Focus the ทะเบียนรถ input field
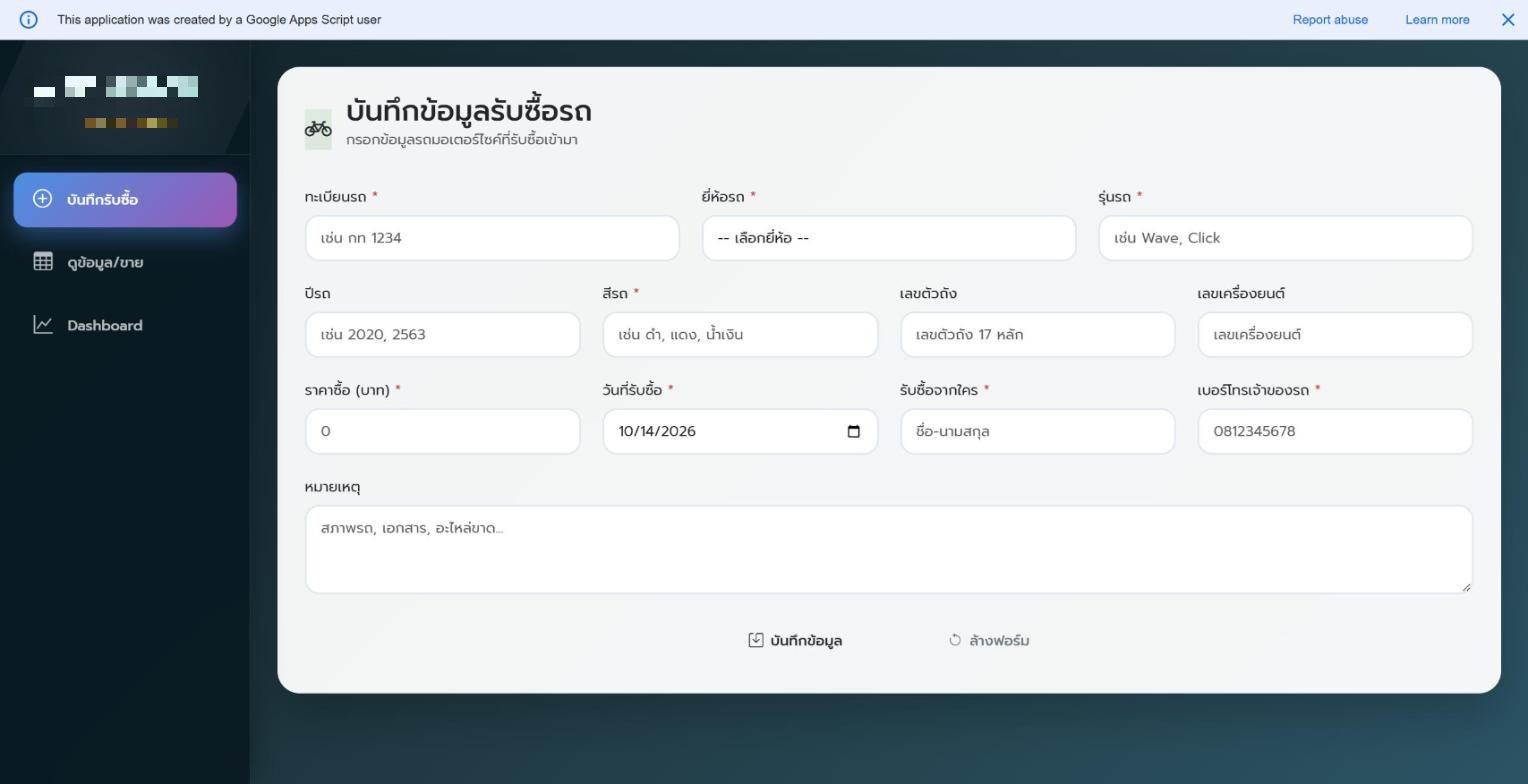 click(492, 238)
